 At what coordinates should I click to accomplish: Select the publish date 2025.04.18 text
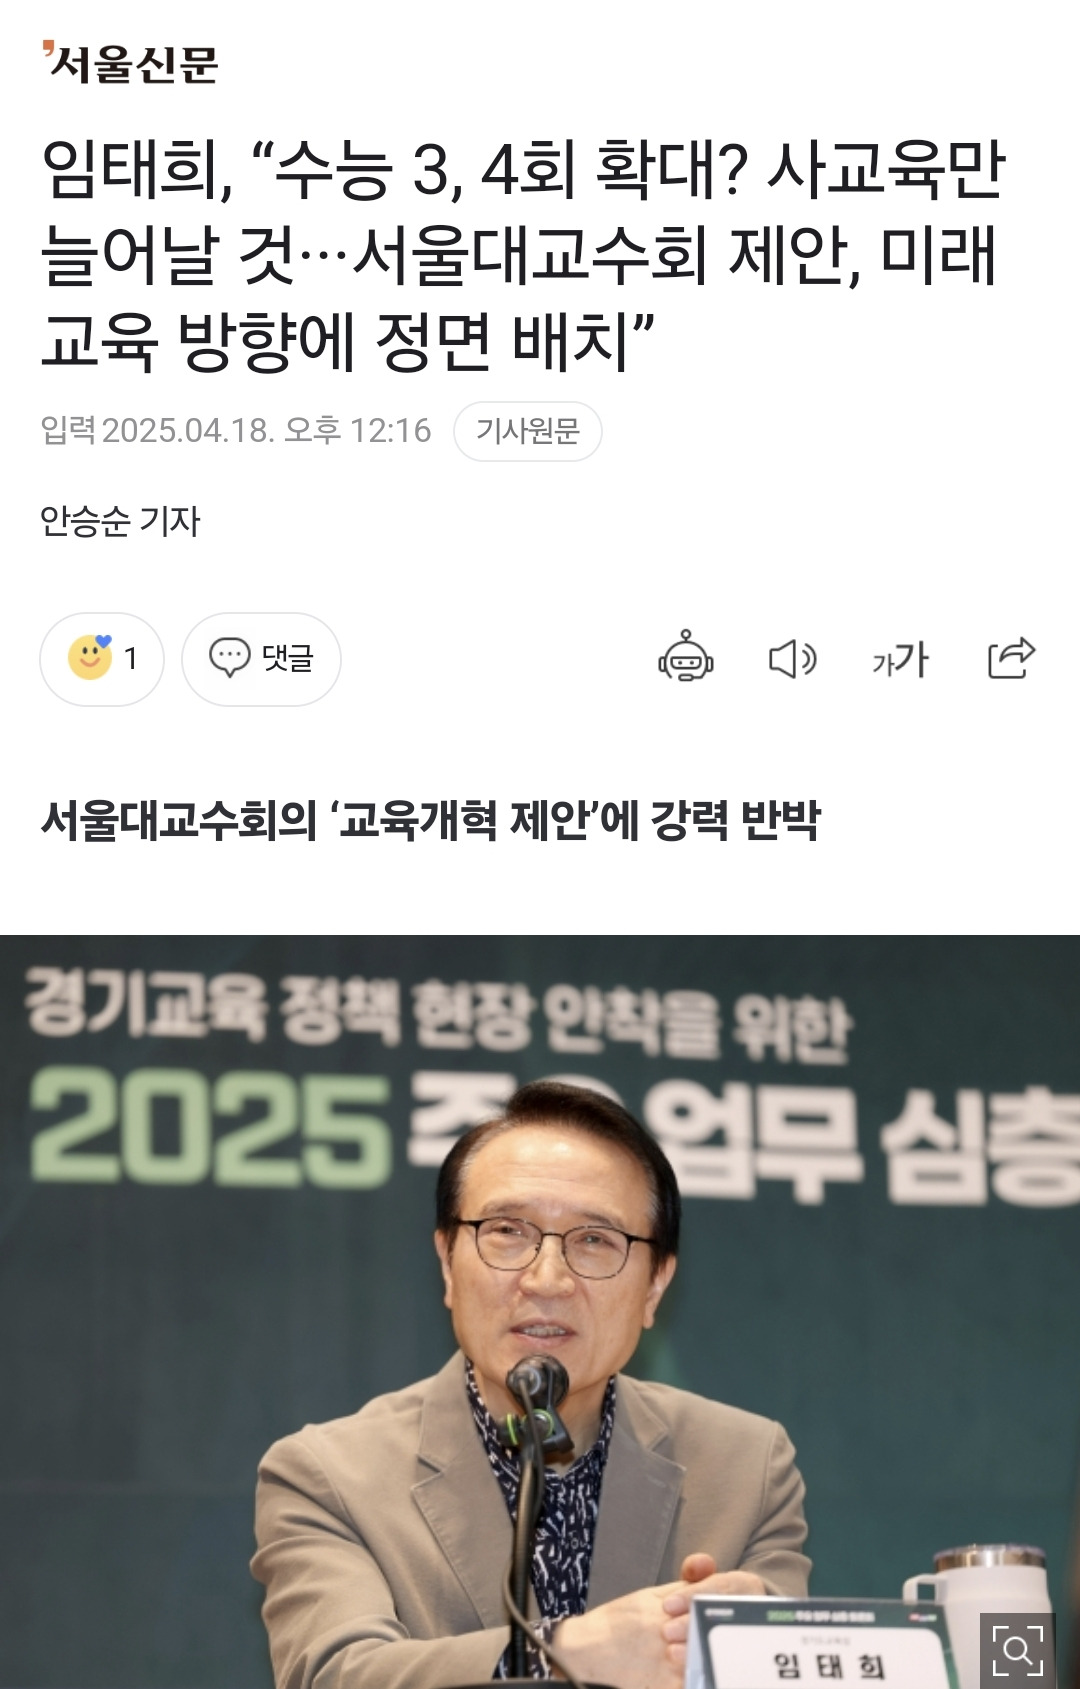[188, 430]
